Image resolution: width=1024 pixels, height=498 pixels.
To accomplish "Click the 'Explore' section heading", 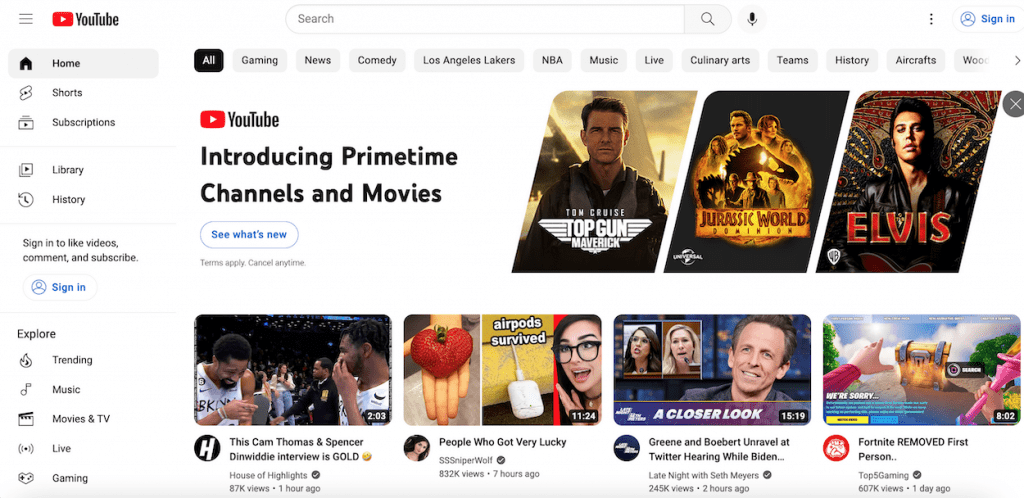I will [37, 334].
